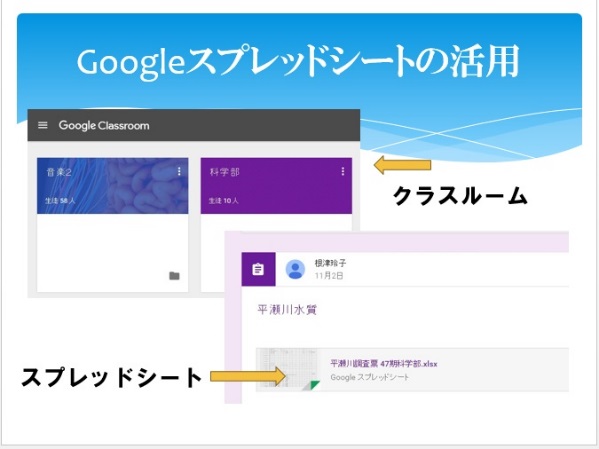This screenshot has width=599, height=449.
Task: Open the three-dot menu on 音楽2 card
Action: point(179,172)
